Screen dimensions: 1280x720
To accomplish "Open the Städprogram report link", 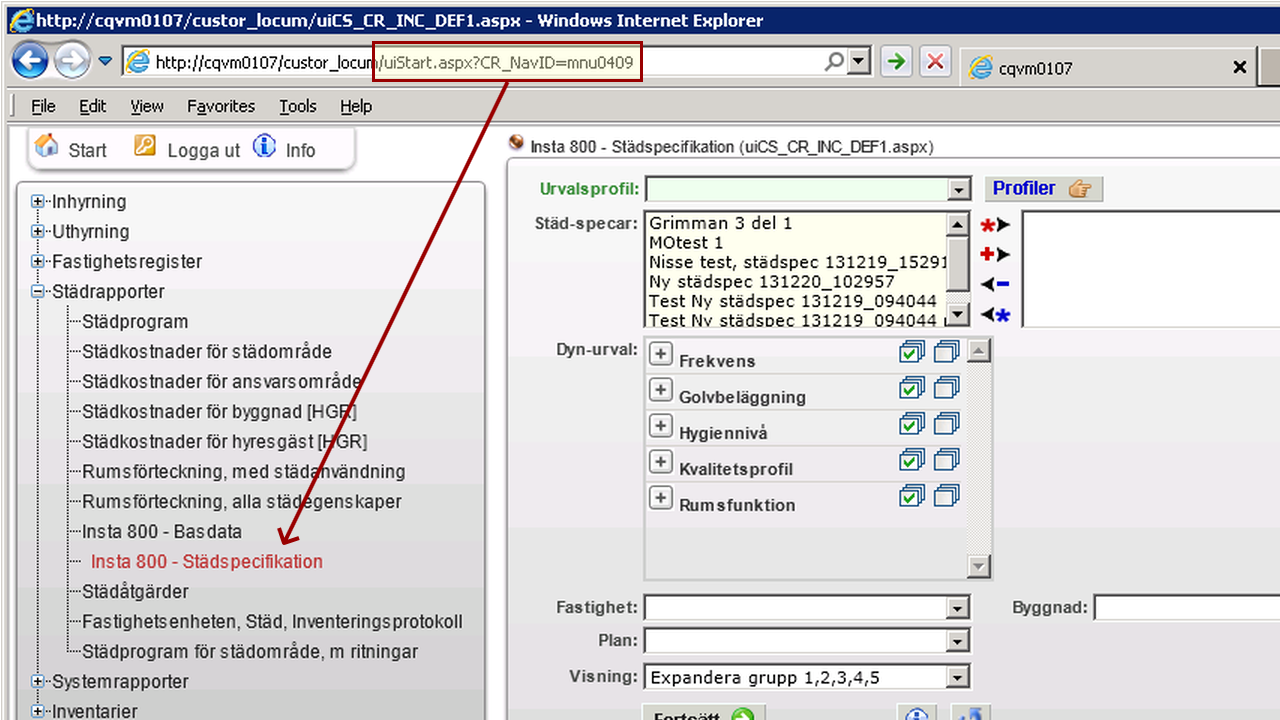I will click(x=135, y=322).
